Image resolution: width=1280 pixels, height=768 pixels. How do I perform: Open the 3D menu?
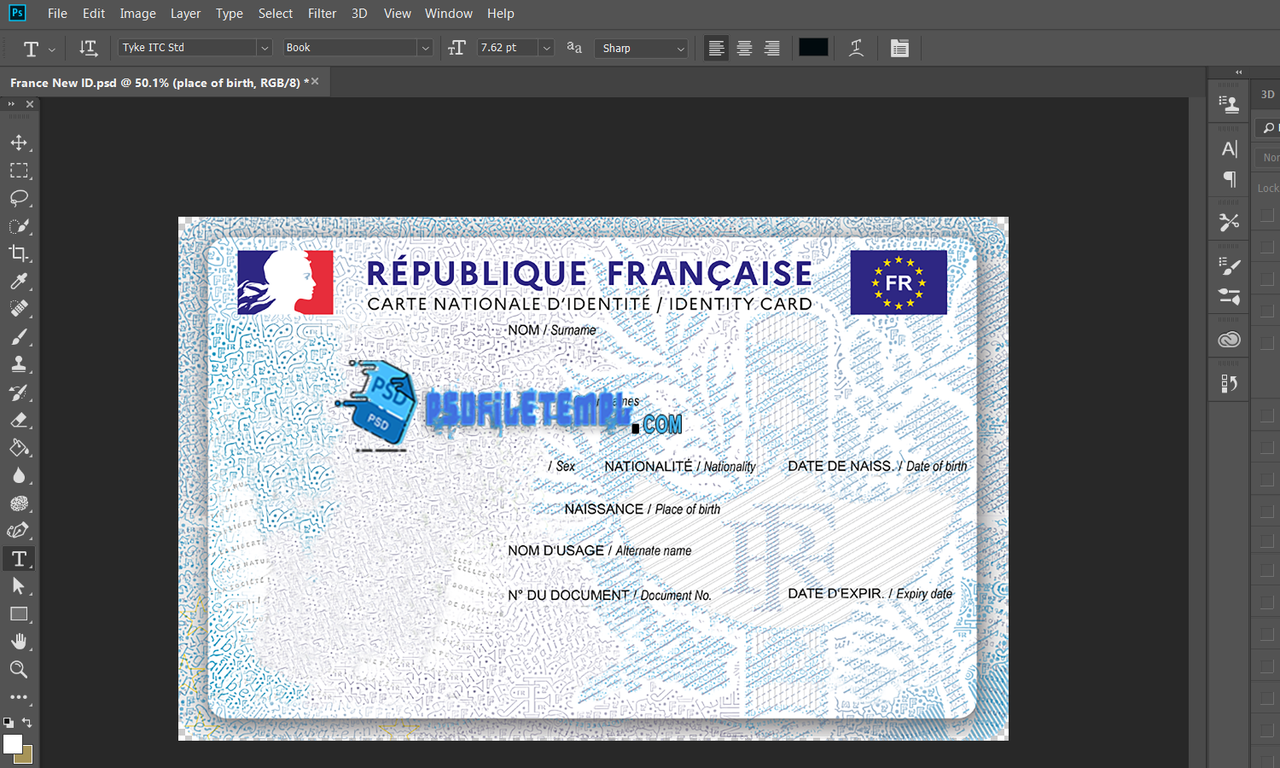point(360,13)
